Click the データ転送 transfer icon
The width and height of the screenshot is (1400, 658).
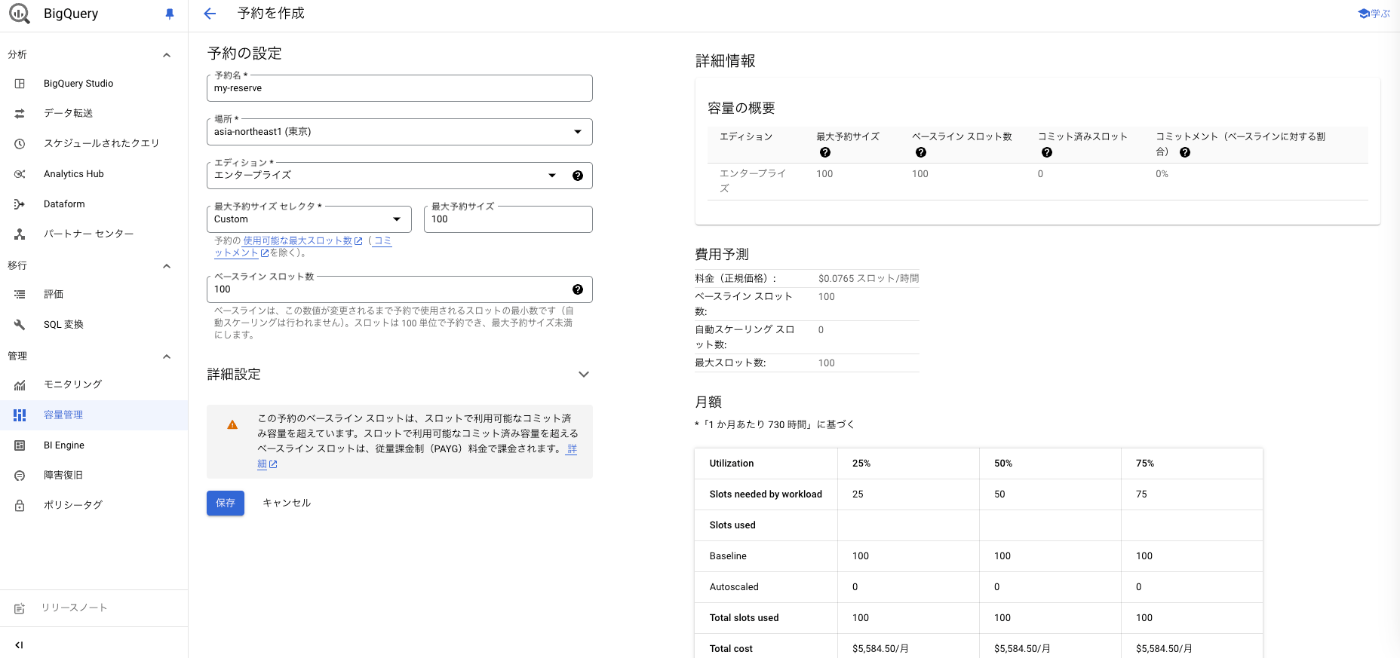(19, 113)
